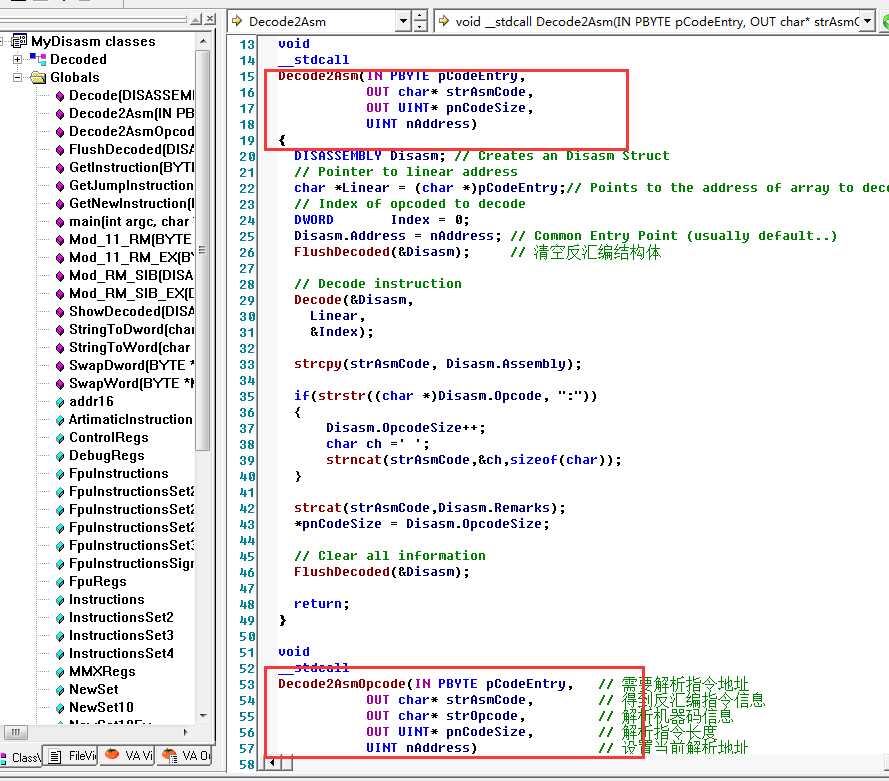Click the variable icon beside InstructionsSet3

[60, 636]
